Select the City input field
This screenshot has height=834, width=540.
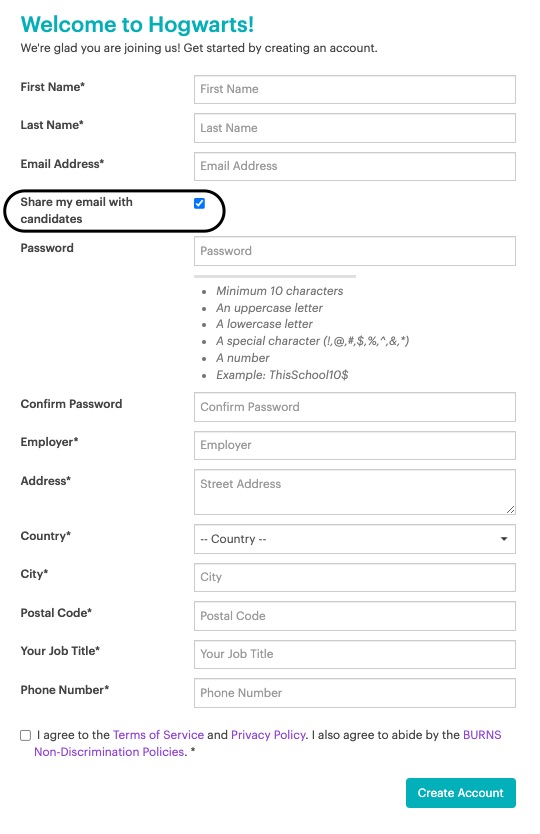click(x=354, y=577)
